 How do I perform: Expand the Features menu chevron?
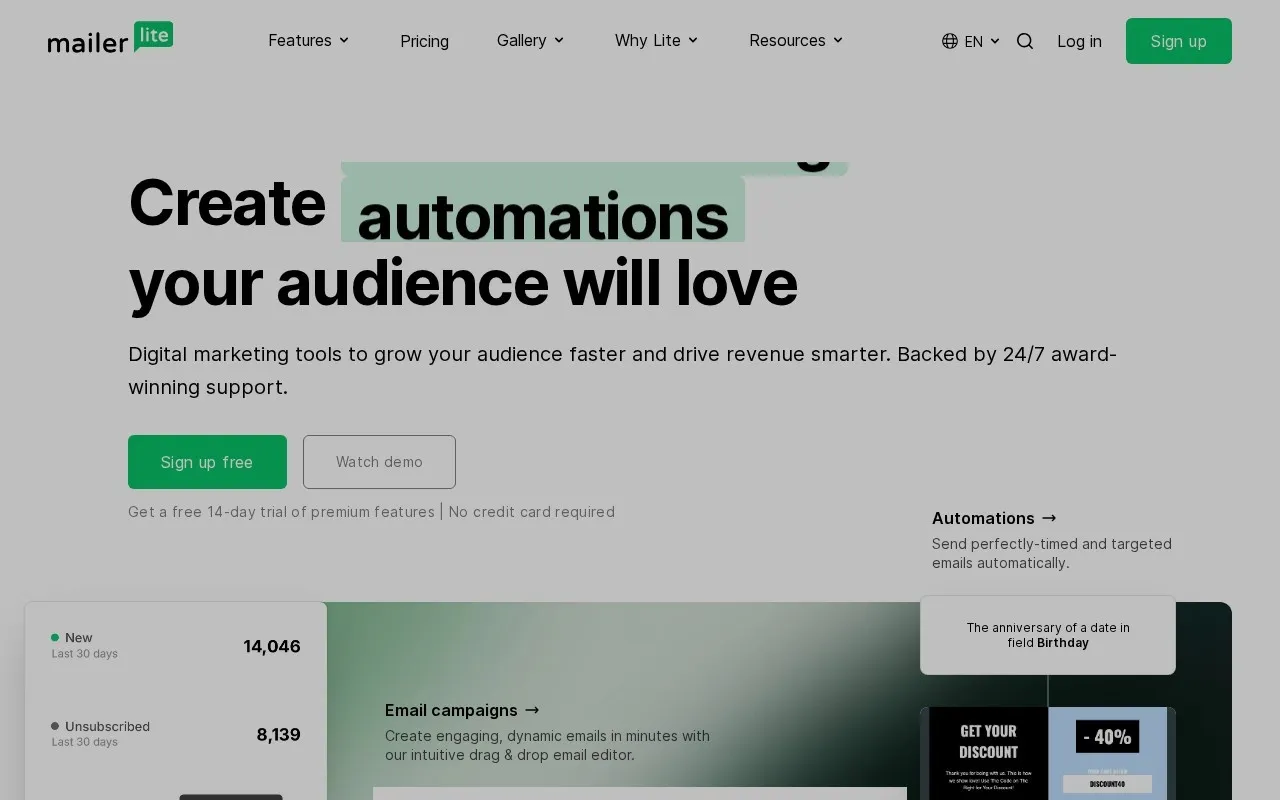point(344,40)
